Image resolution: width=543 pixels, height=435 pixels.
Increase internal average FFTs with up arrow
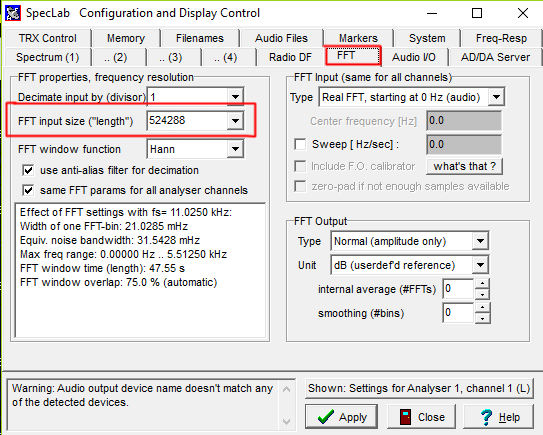click(482, 284)
